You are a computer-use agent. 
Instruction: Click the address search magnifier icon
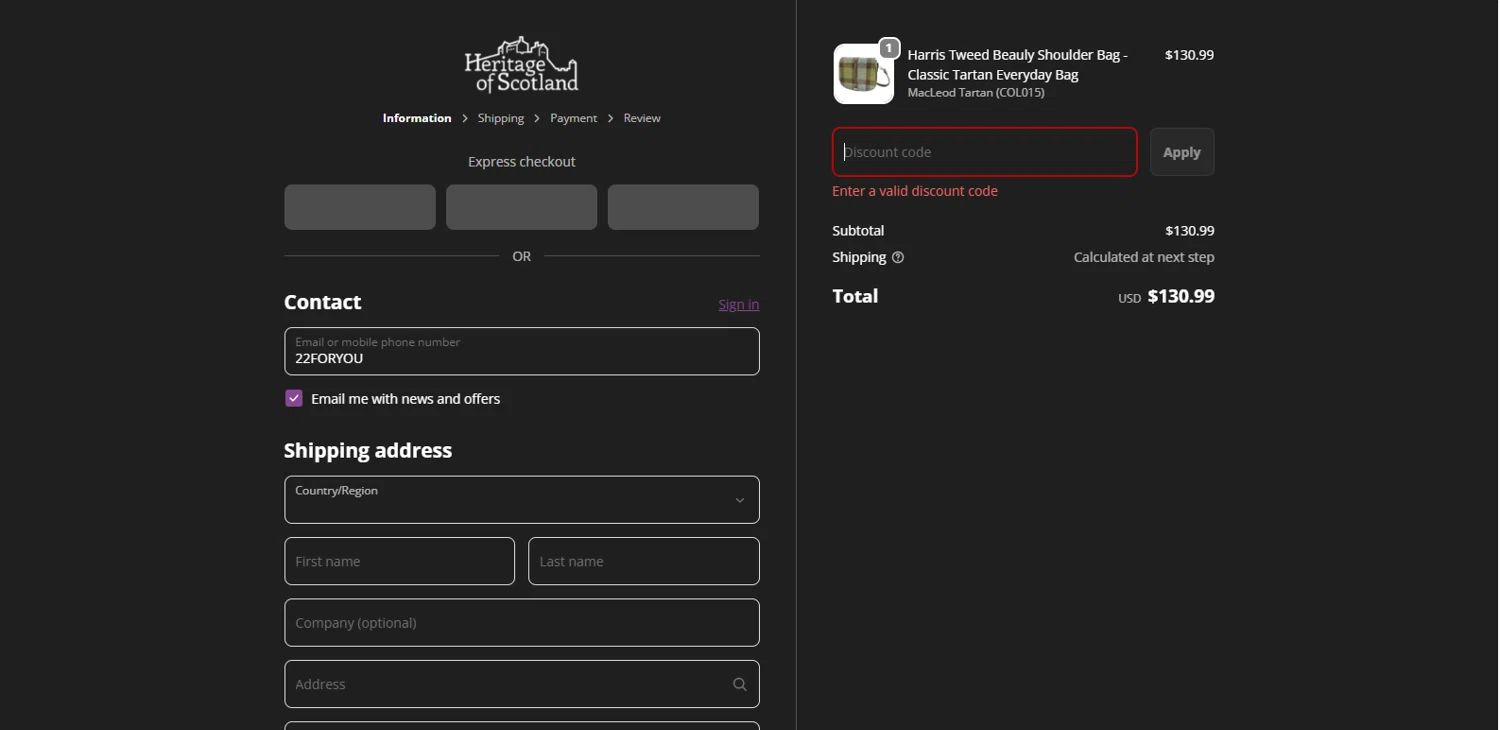740,684
